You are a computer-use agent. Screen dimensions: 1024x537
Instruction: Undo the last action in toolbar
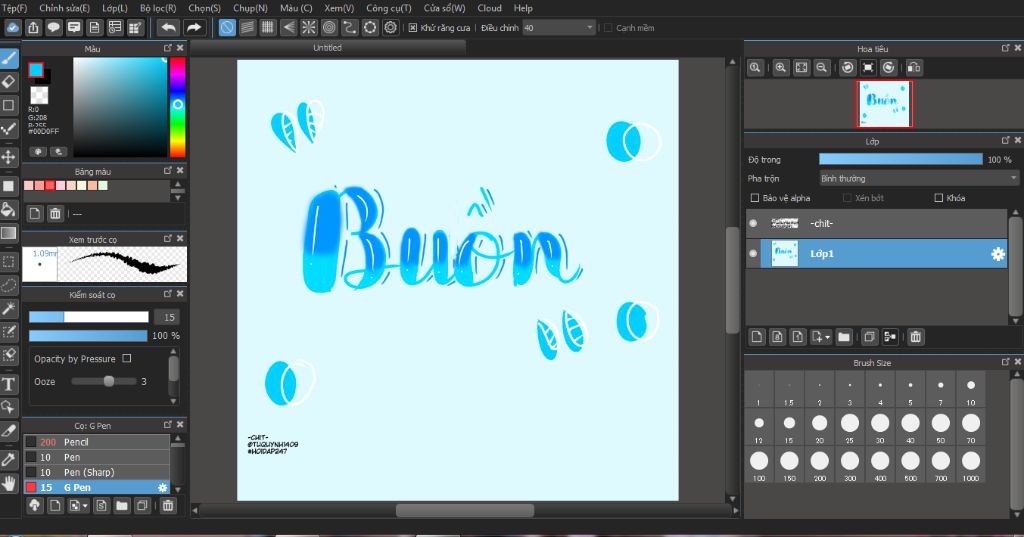tap(168, 27)
